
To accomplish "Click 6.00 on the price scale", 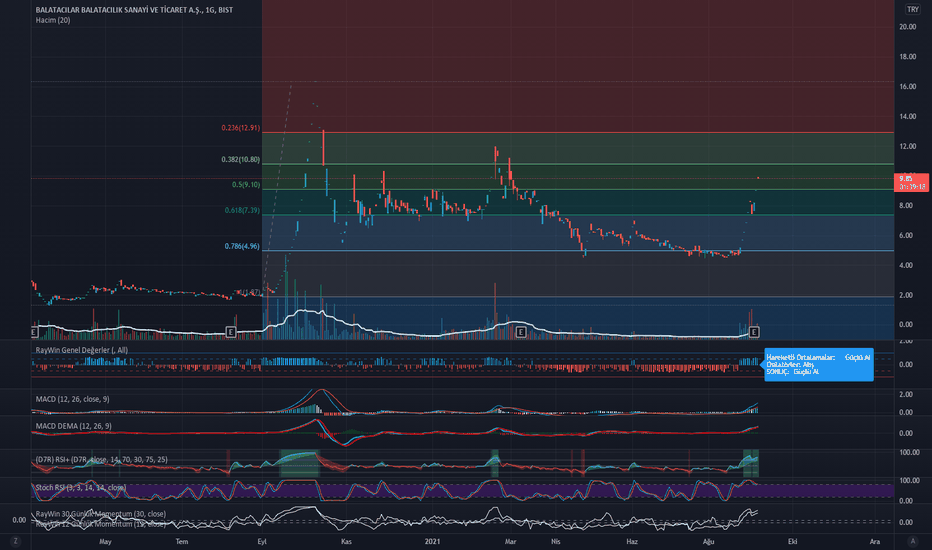I will point(906,235).
